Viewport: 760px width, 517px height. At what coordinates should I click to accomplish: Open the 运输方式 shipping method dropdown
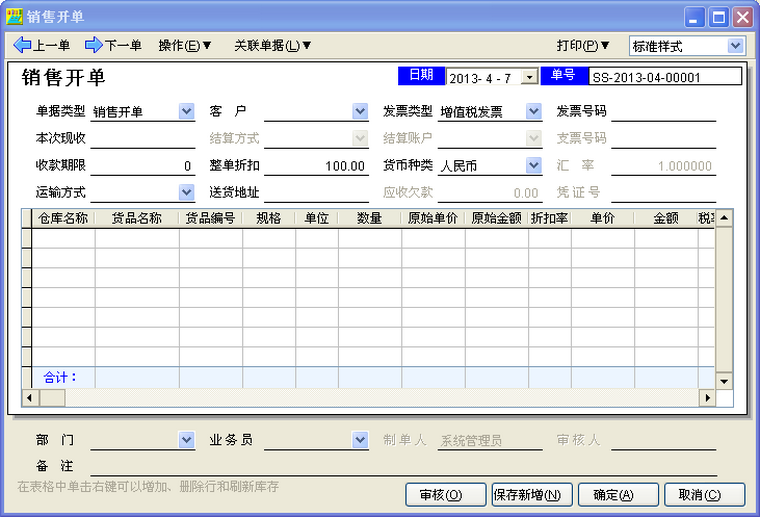186,192
